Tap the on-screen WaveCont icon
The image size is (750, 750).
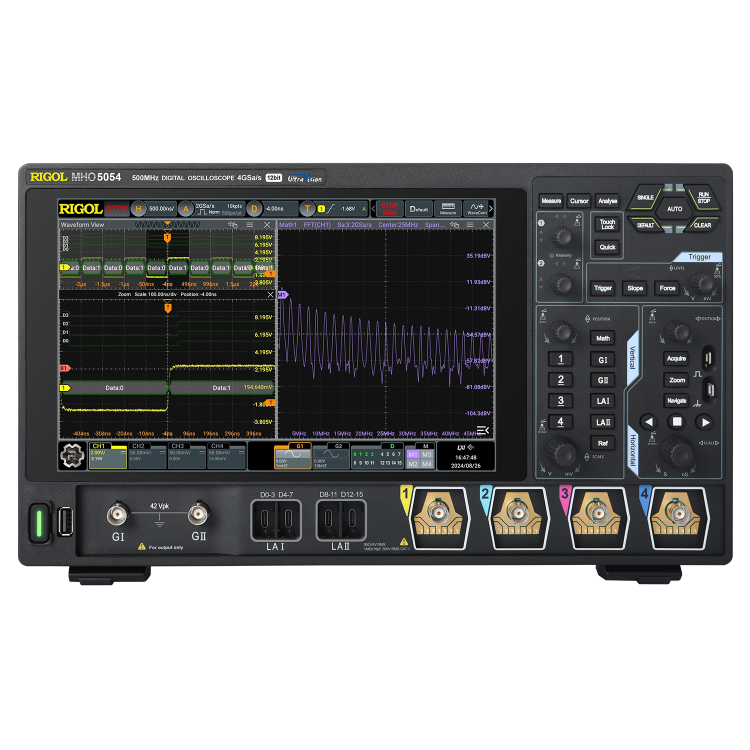[476, 209]
